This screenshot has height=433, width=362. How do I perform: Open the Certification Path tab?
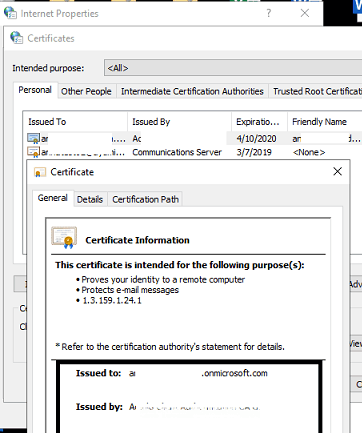click(x=145, y=199)
